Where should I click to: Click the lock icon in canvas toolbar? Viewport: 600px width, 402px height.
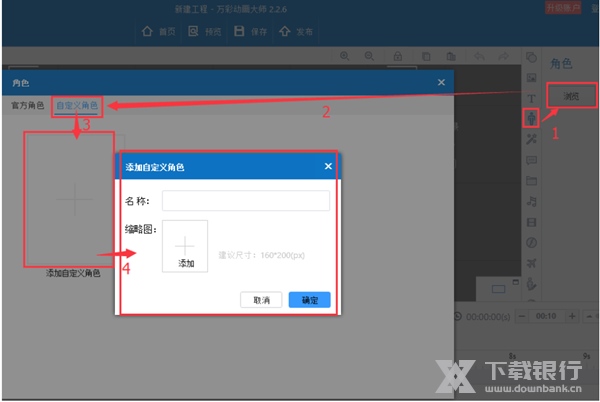tap(398, 57)
